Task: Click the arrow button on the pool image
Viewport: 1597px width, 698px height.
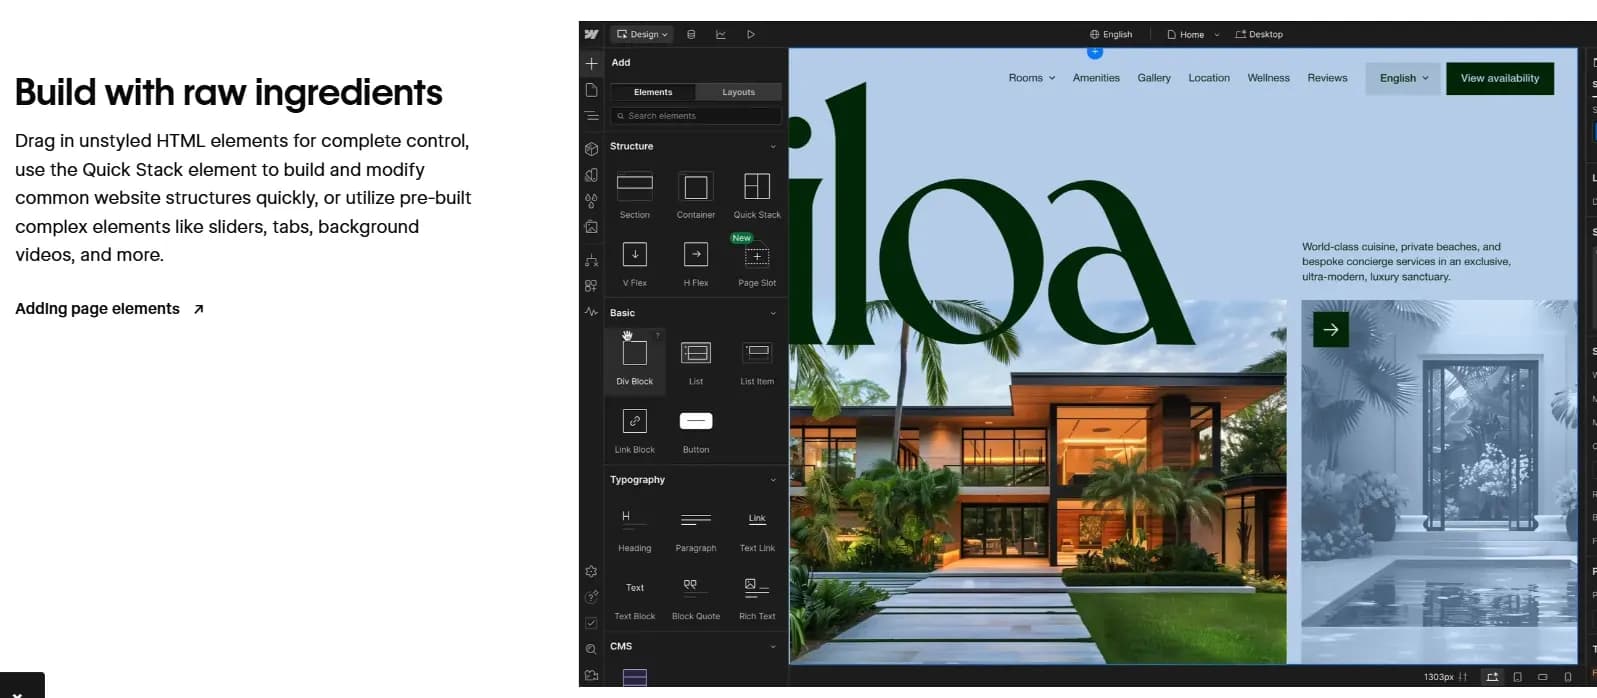Action: coord(1331,329)
